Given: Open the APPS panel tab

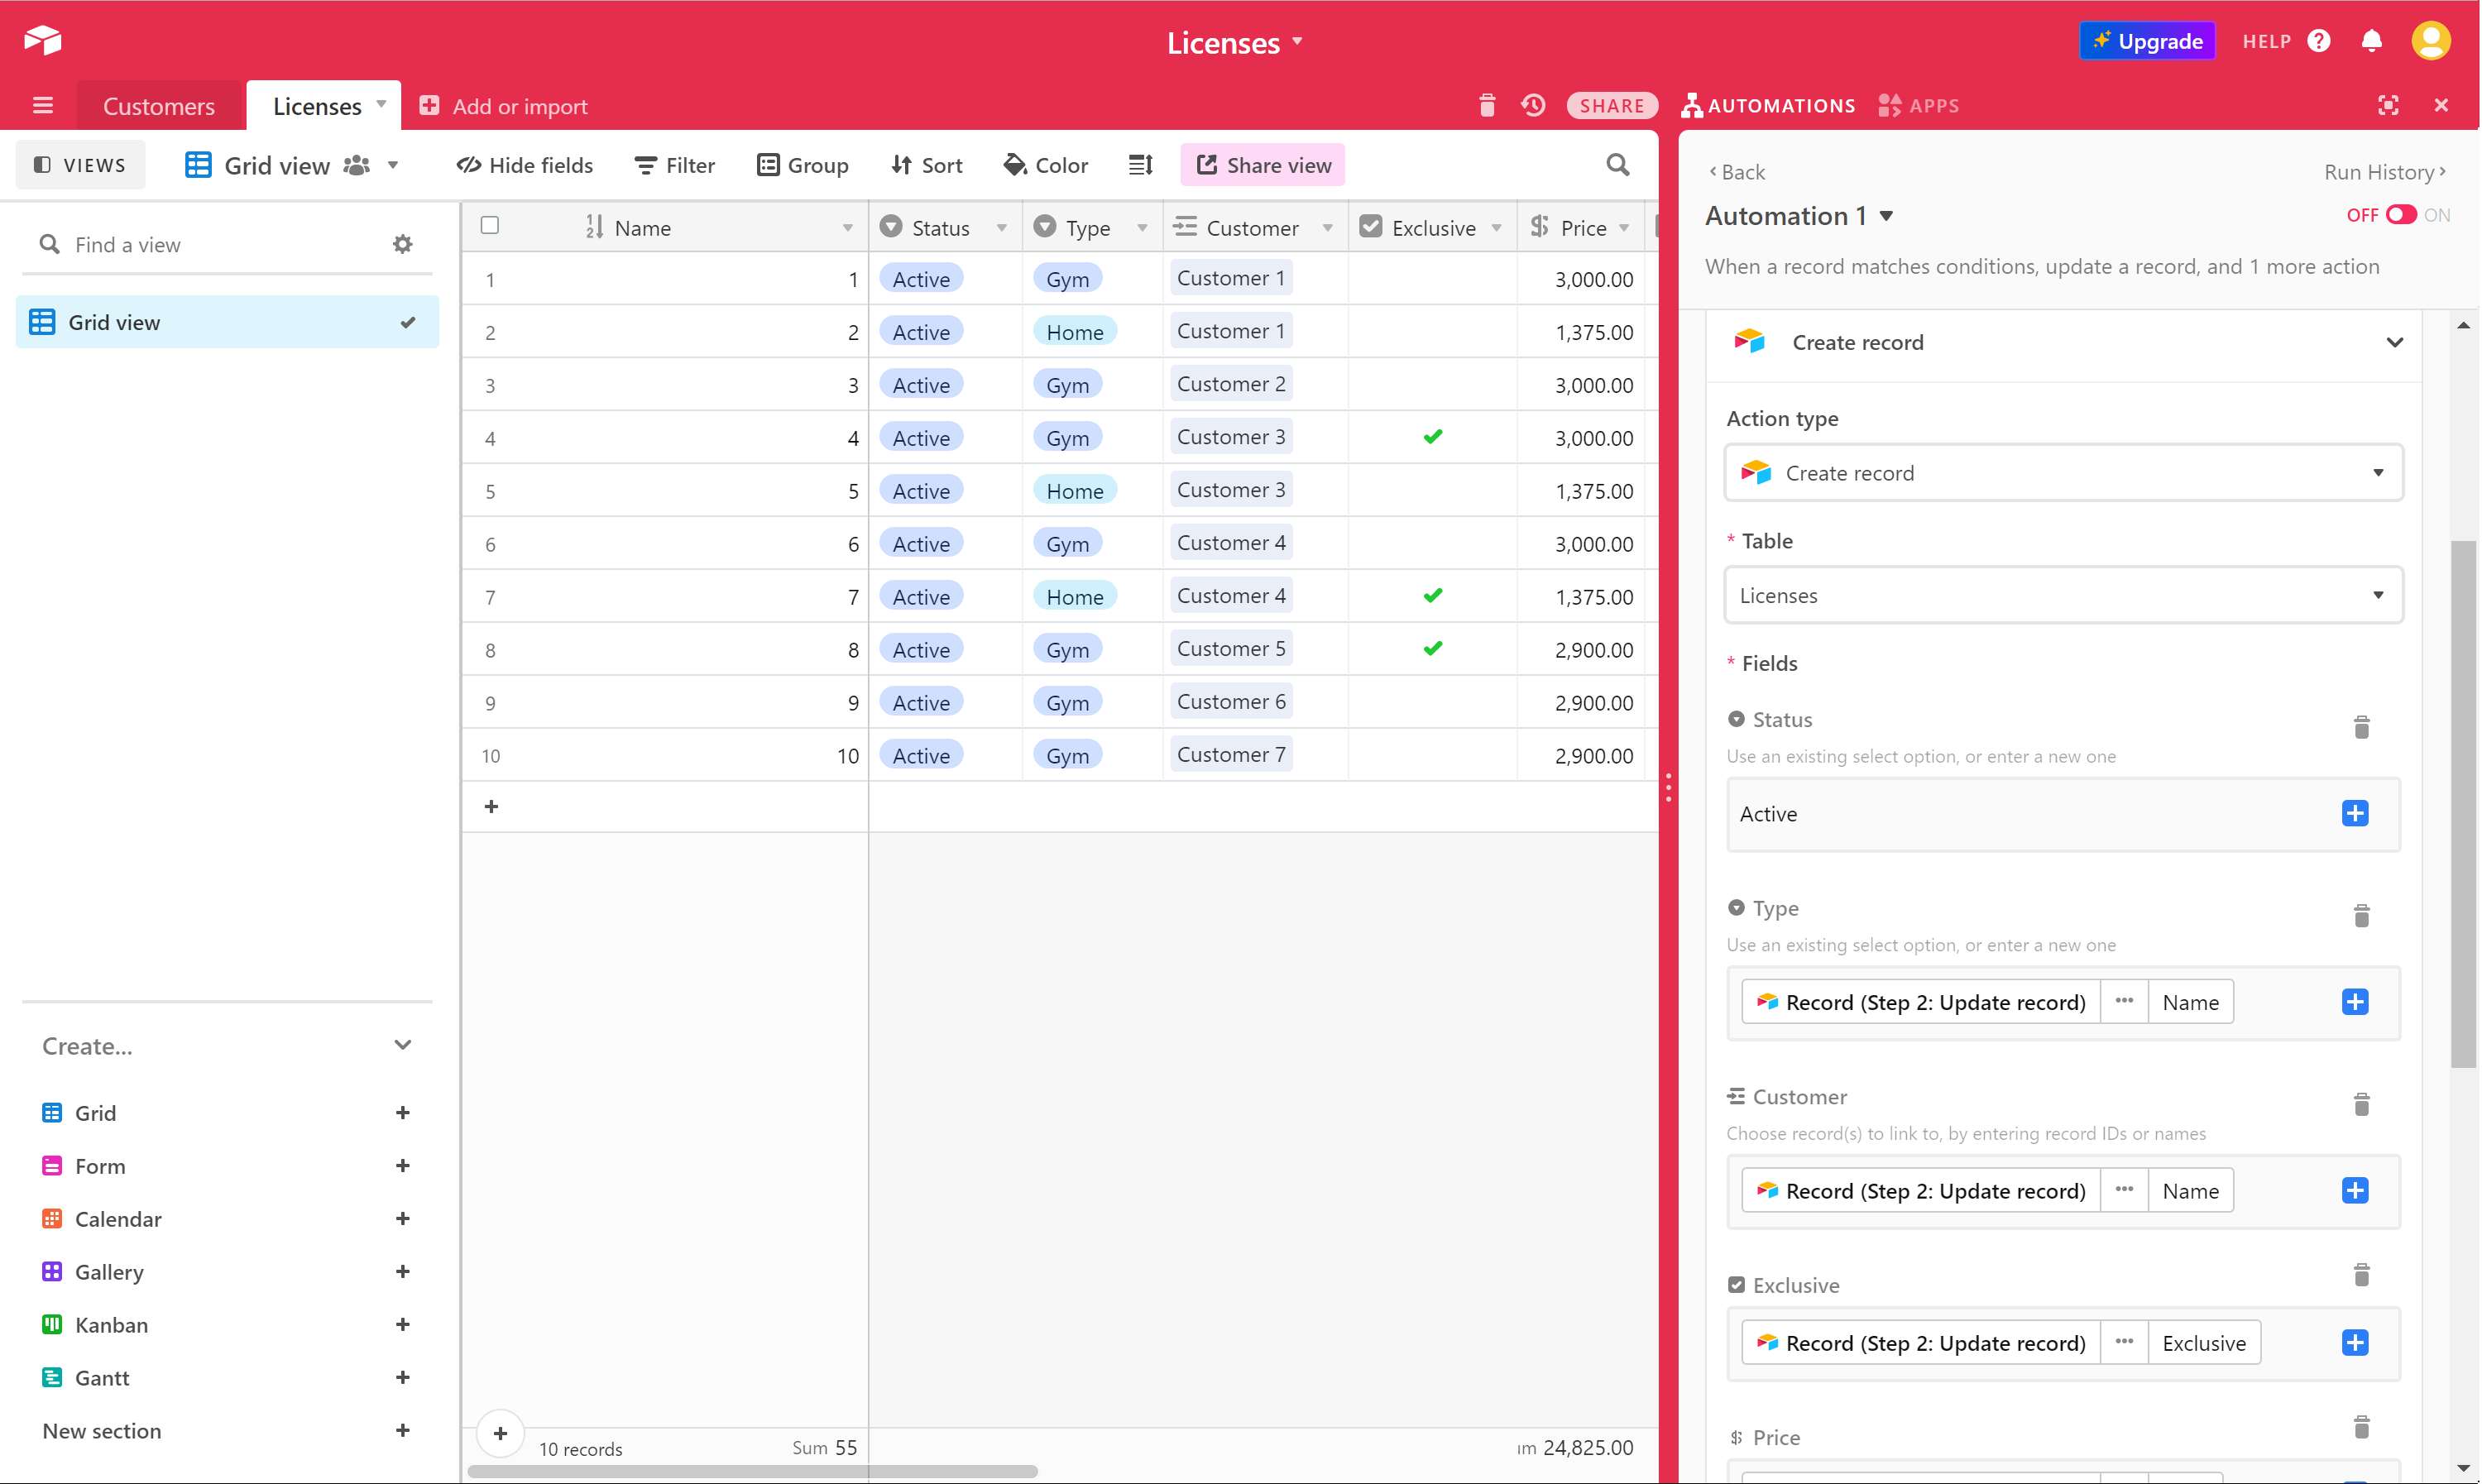Looking at the screenshot, I should click(1918, 105).
